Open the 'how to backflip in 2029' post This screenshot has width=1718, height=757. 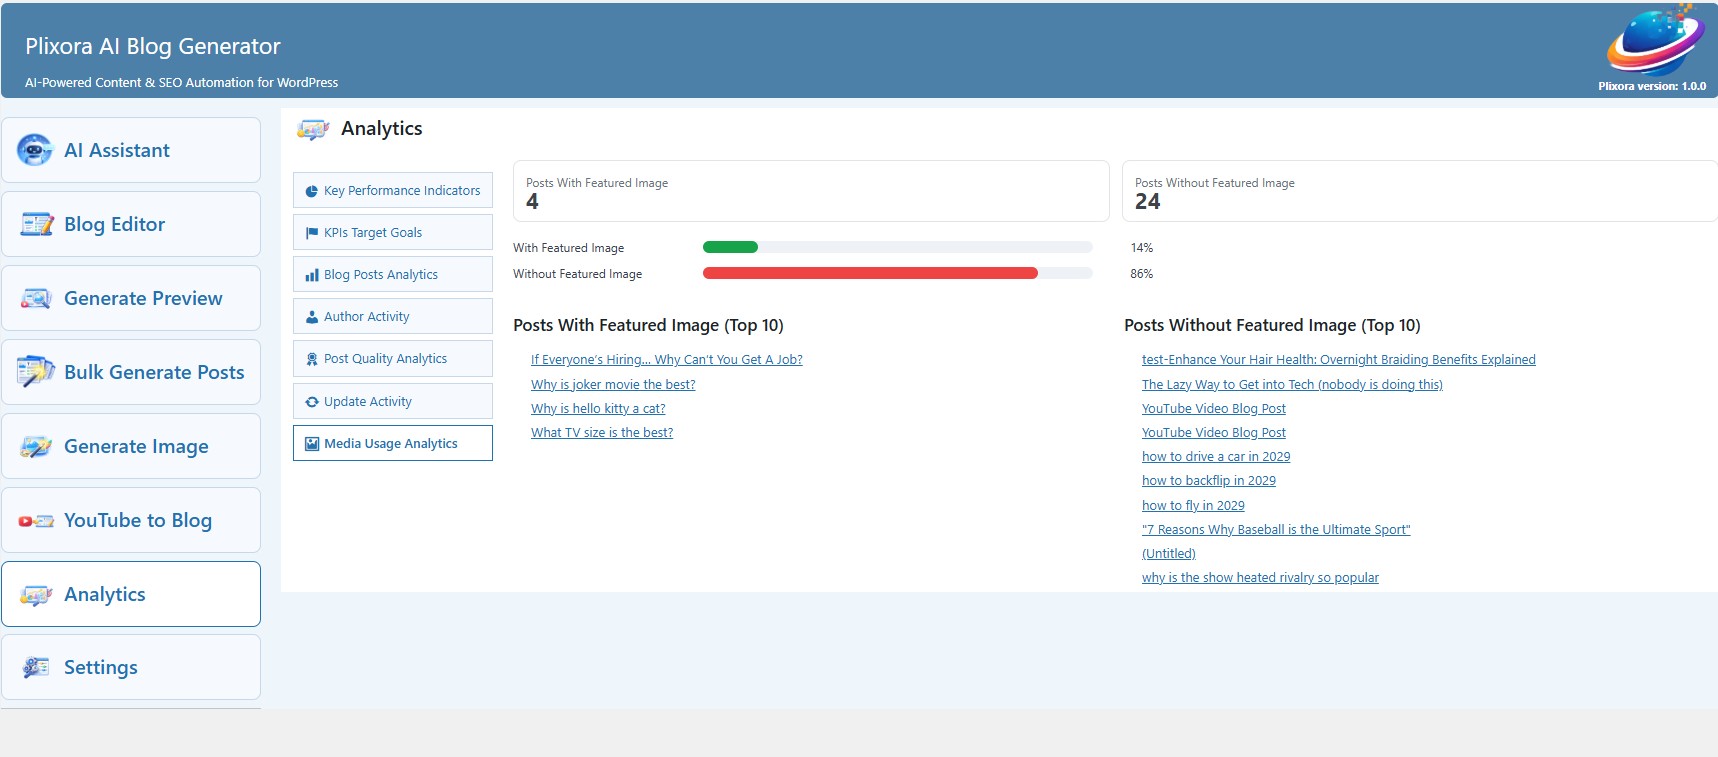point(1208,480)
